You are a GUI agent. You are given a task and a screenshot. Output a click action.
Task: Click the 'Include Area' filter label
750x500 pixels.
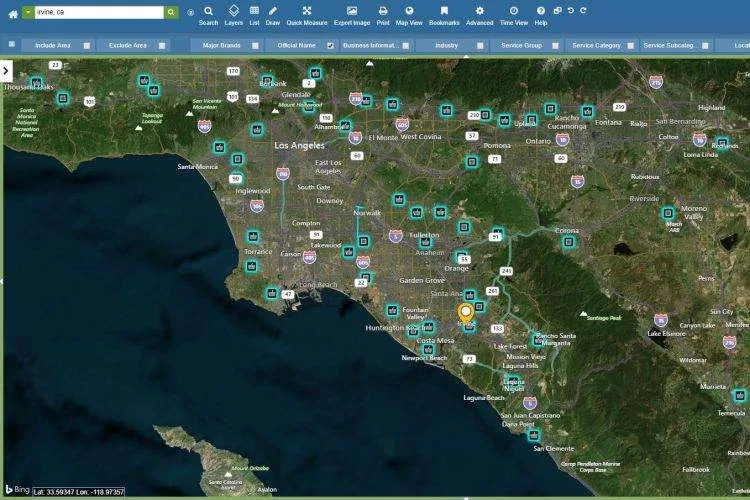point(53,45)
